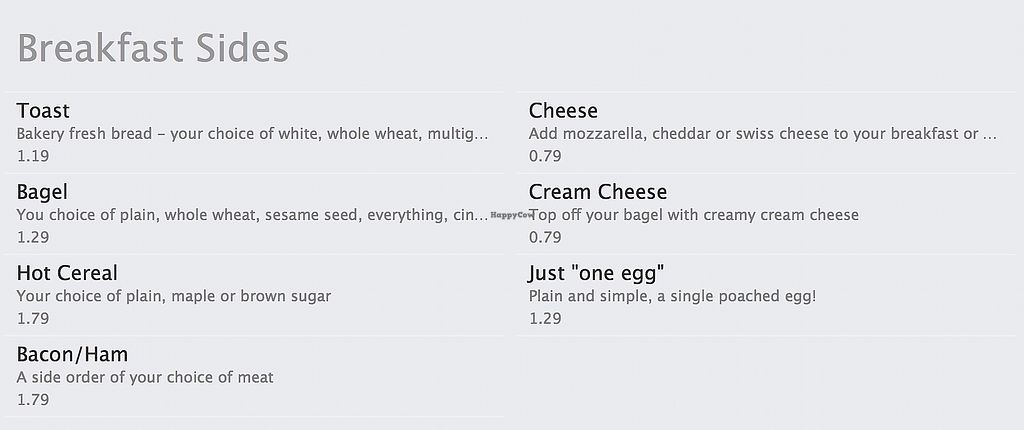1024x430 pixels.
Task: Choose the Bacon/Ham side item
Action: 72,354
